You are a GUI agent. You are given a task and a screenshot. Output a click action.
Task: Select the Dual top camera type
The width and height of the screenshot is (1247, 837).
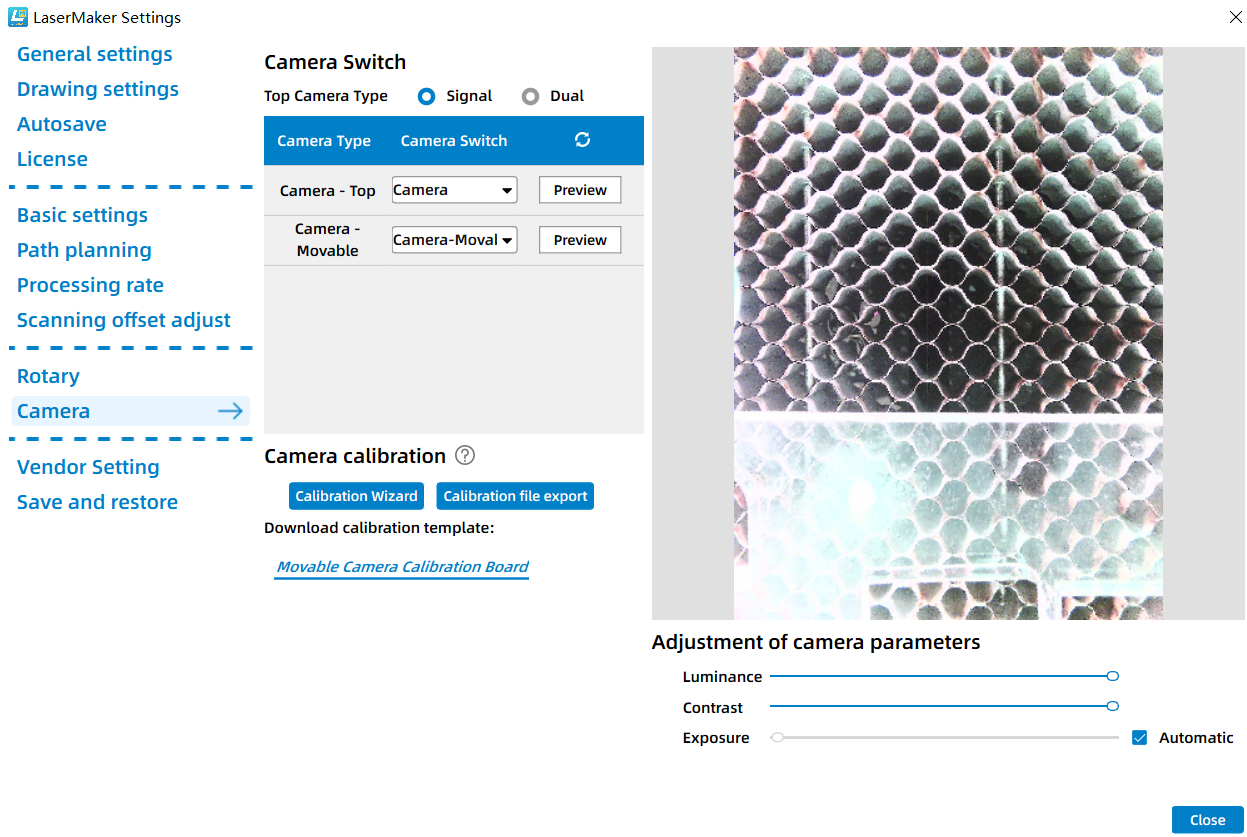(x=530, y=96)
